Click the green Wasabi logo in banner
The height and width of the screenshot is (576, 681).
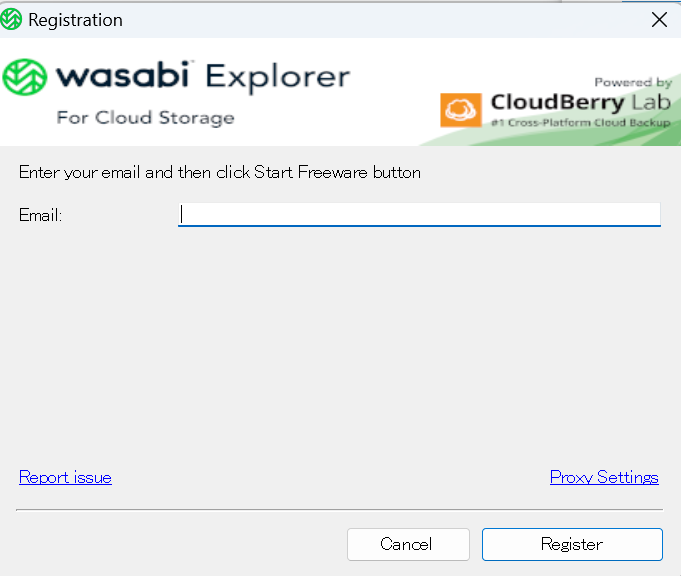25,77
